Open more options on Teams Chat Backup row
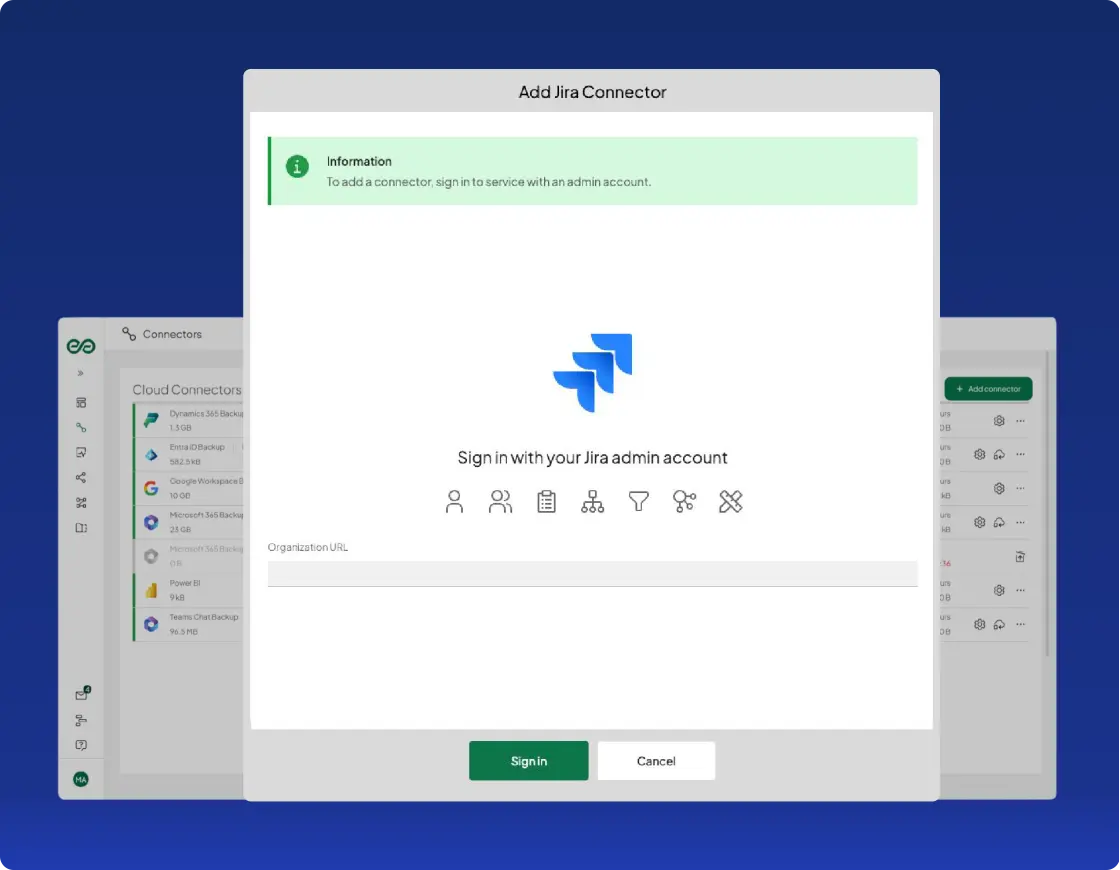The image size is (1120, 870). pos(1020,624)
